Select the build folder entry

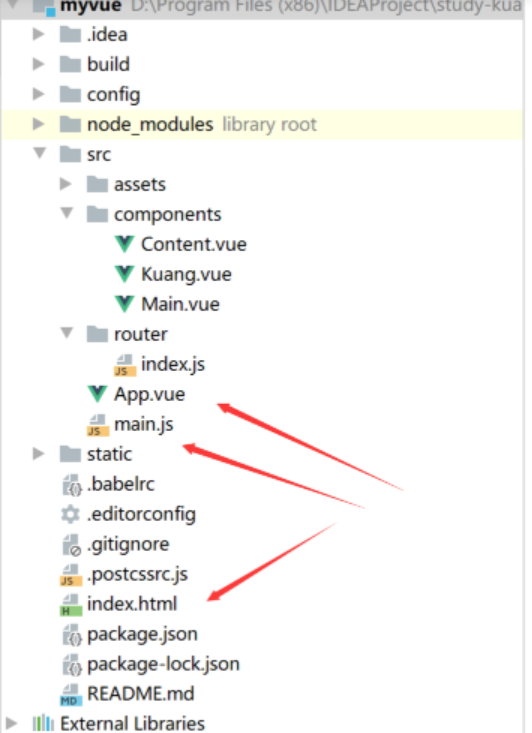tap(108, 64)
